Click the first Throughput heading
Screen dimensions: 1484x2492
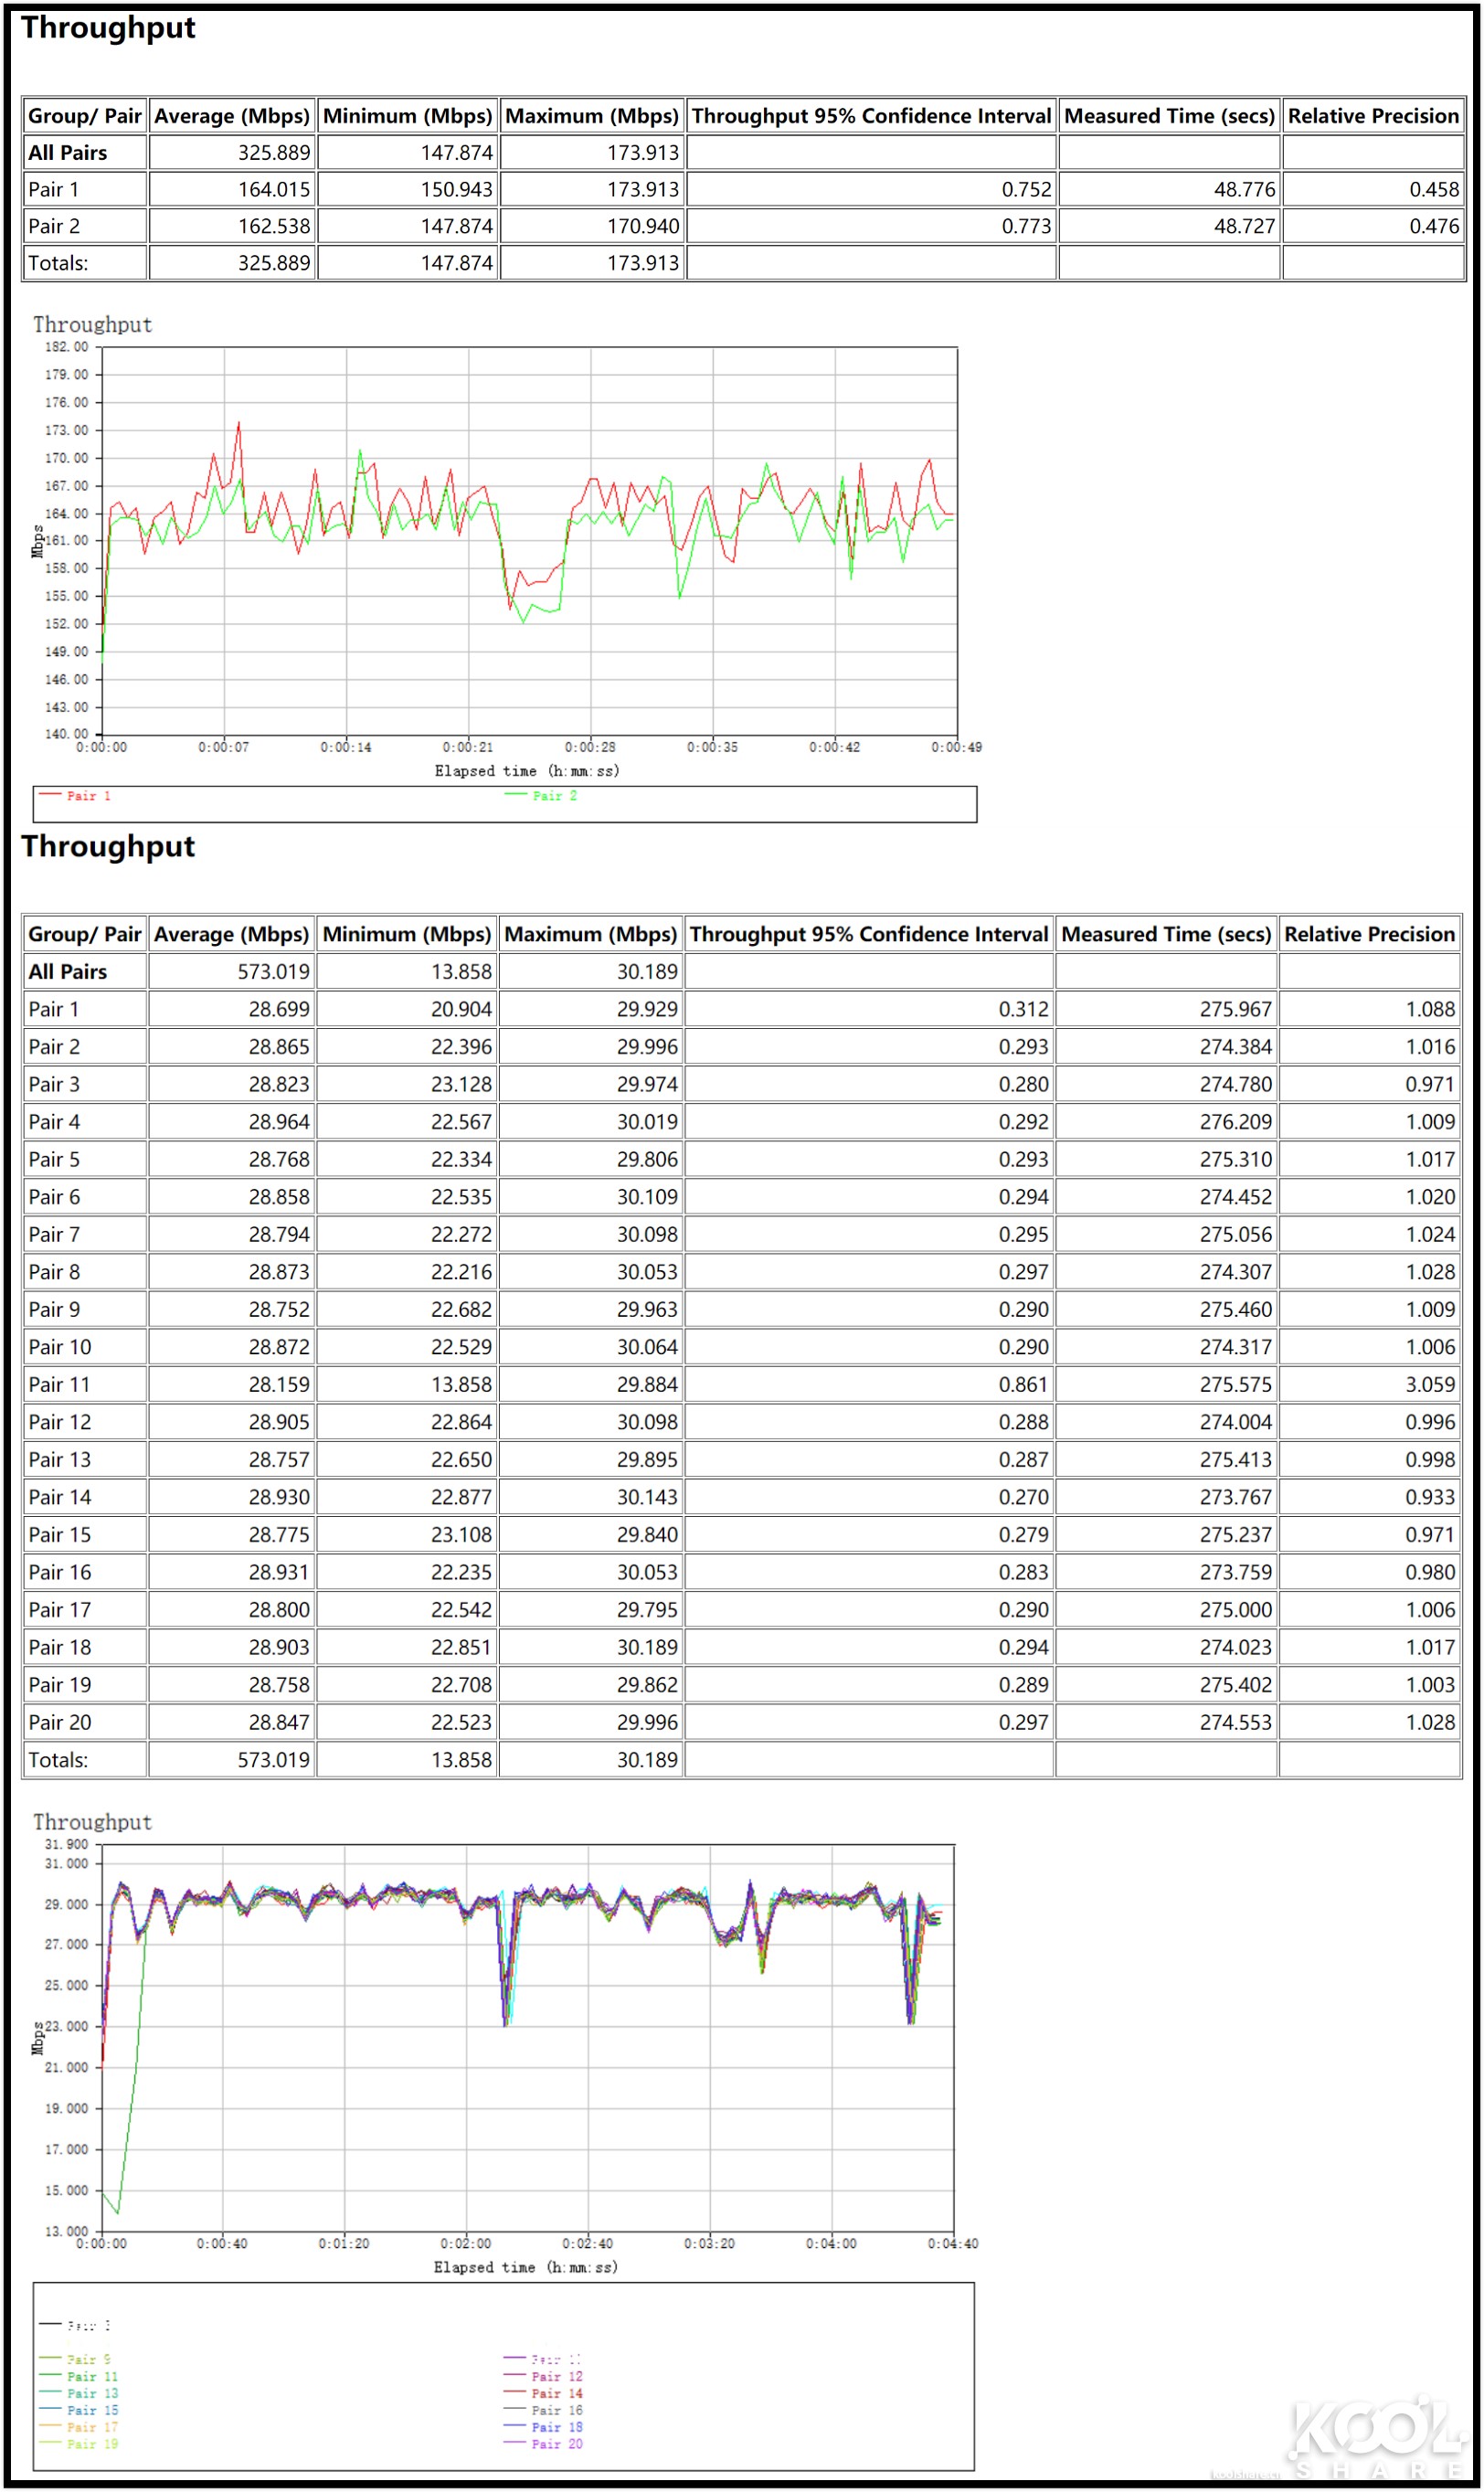110,28
